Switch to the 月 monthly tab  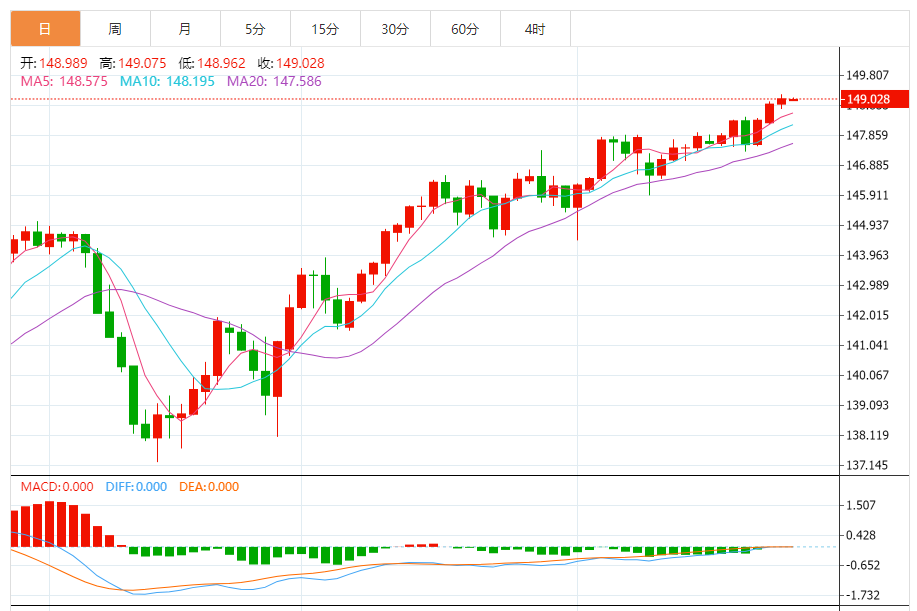(185, 29)
